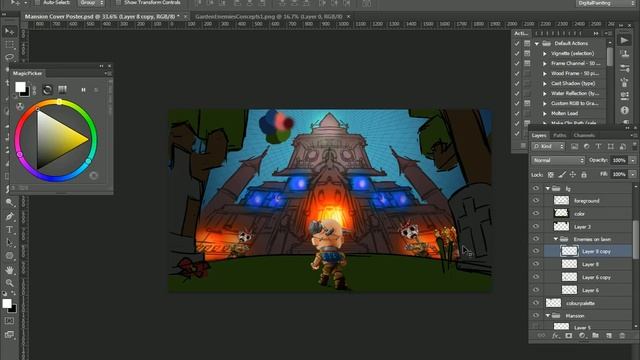Screen dimensions: 640x360
Task: Click the Layer 2 thumbnail
Action: click(x=561, y=226)
